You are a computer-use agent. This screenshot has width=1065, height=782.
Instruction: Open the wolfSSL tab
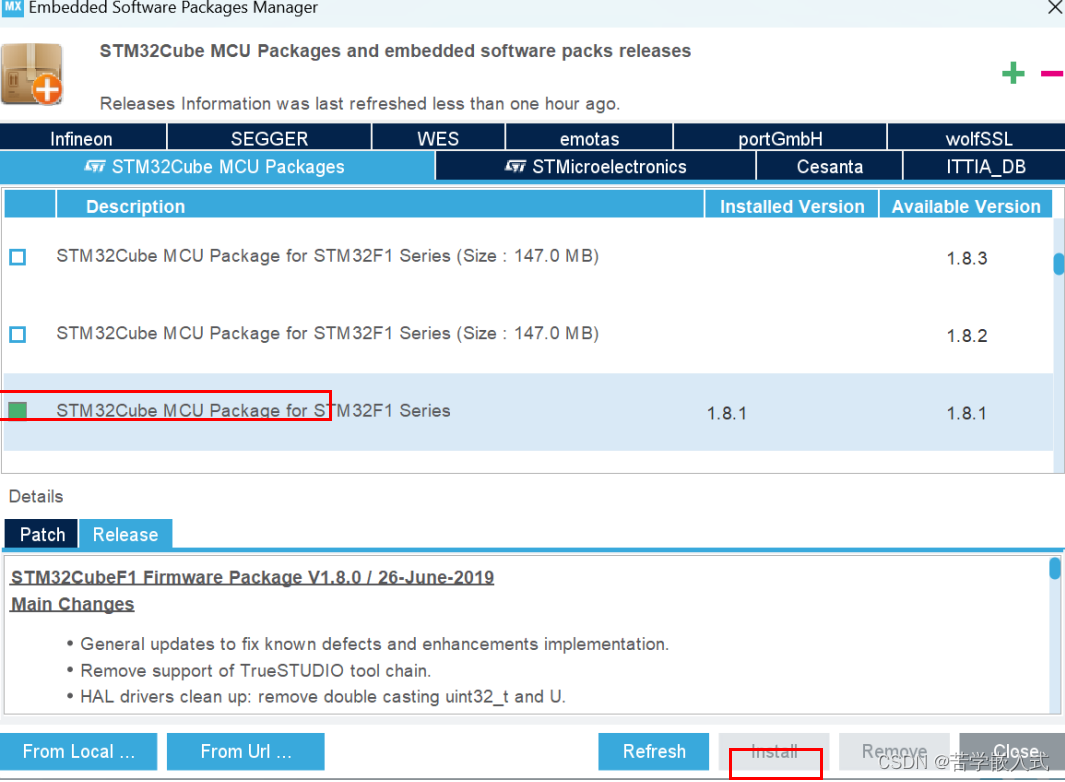click(977, 138)
